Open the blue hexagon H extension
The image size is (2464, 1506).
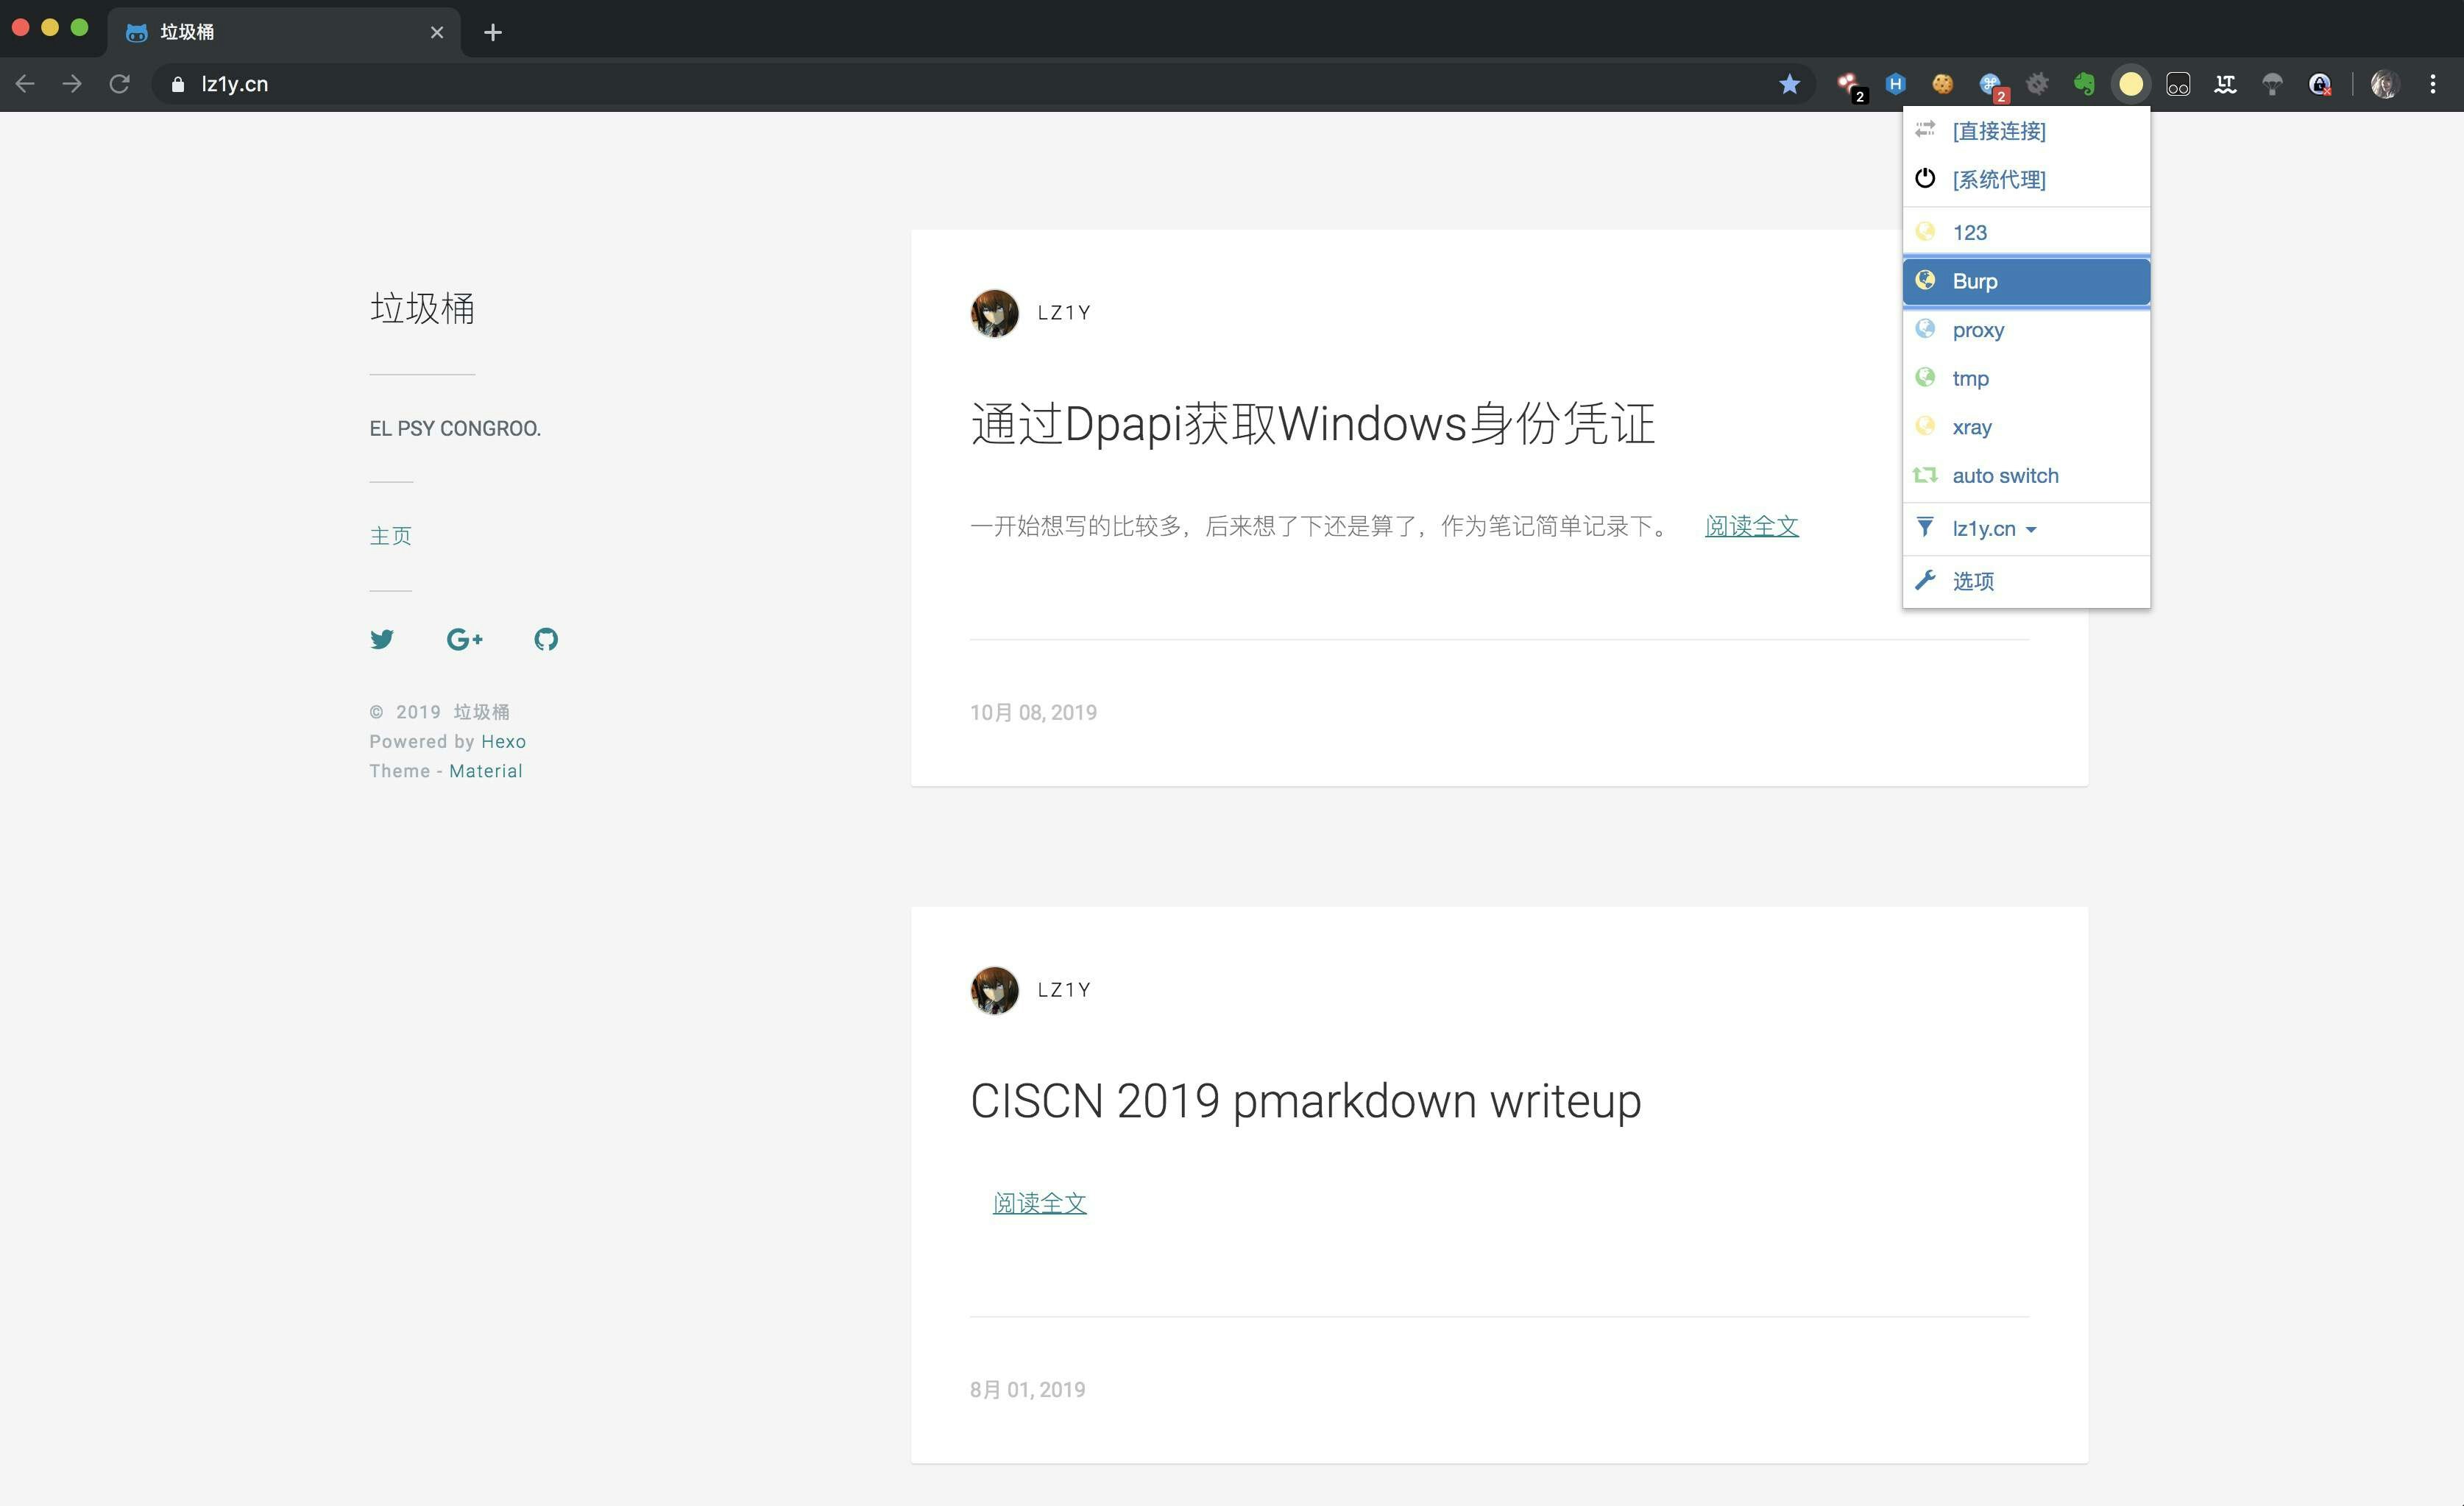[1895, 84]
